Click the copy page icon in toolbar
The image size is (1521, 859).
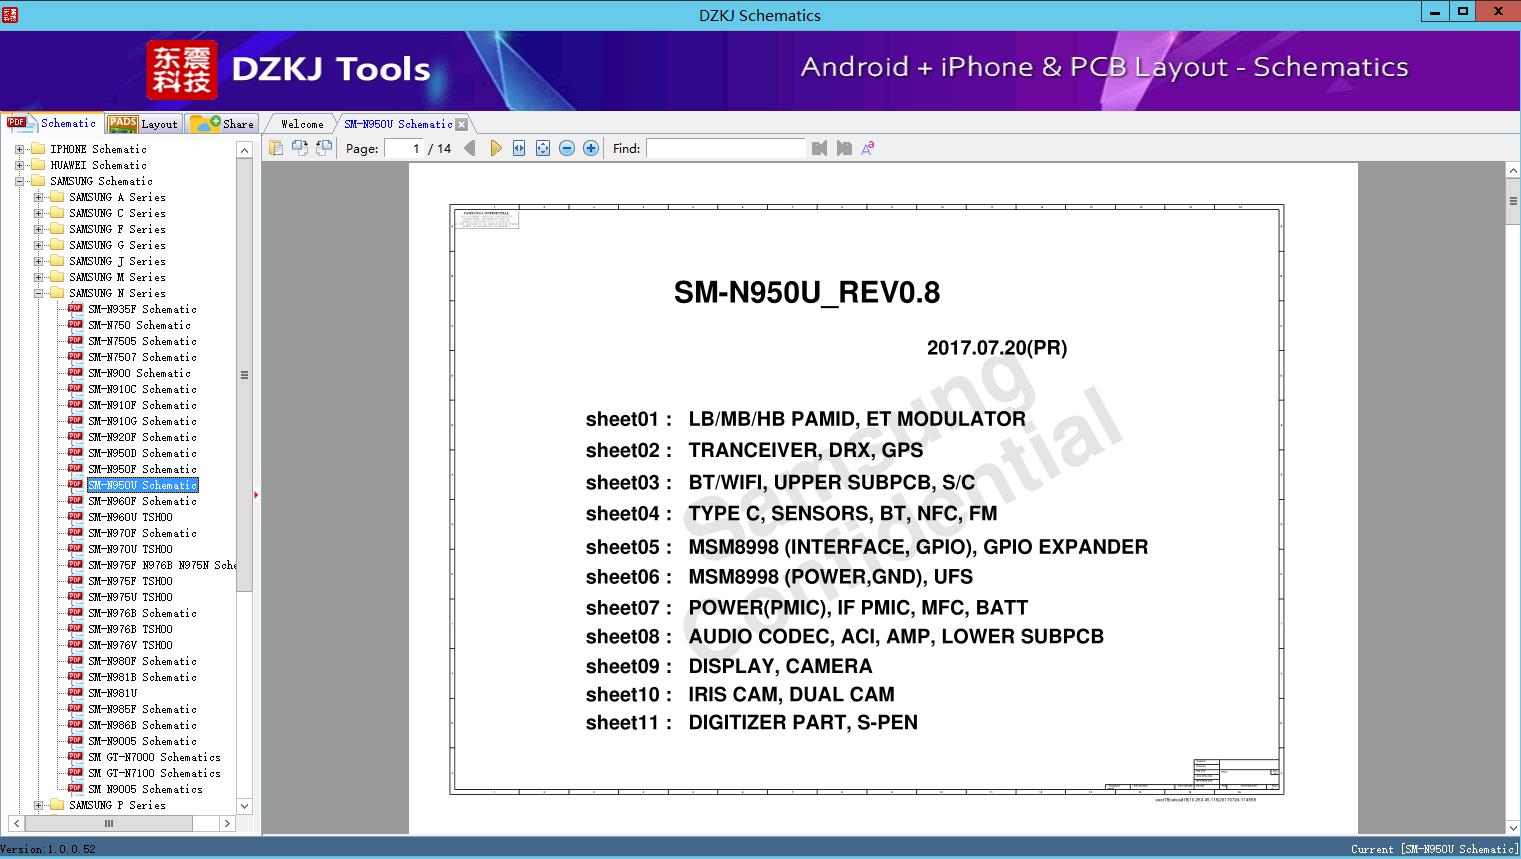tap(276, 148)
